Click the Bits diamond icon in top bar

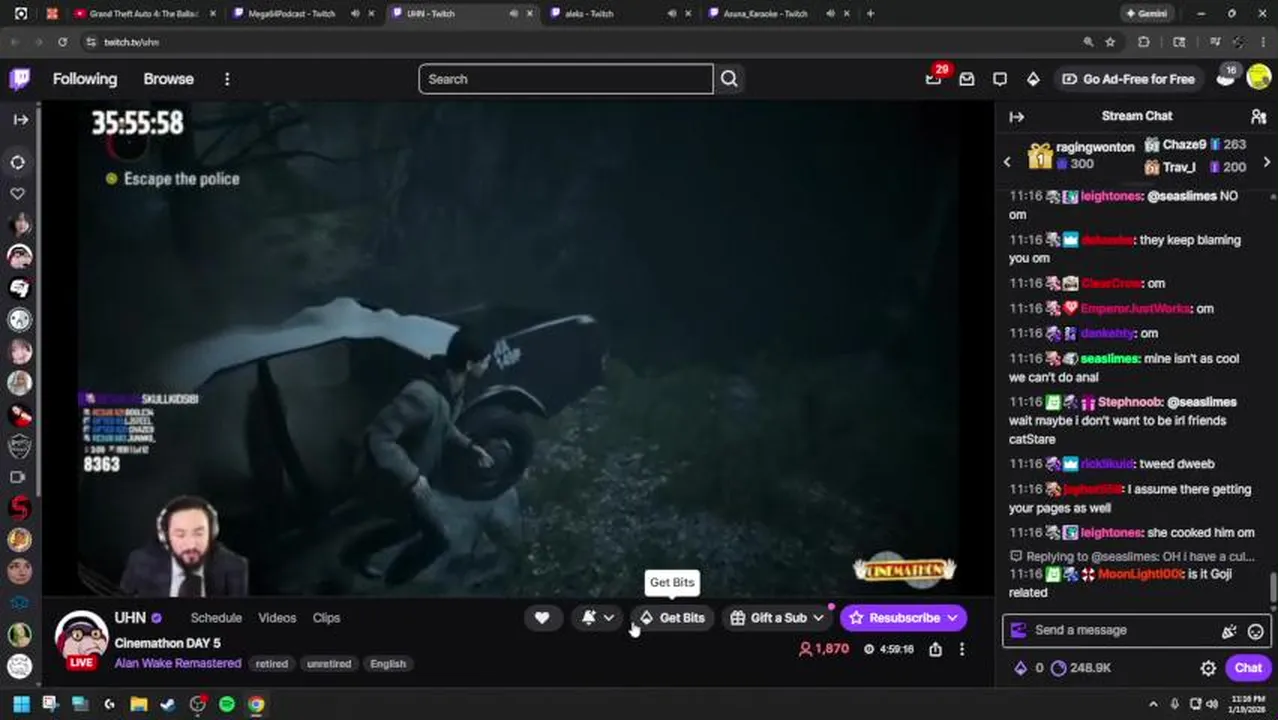1033,79
